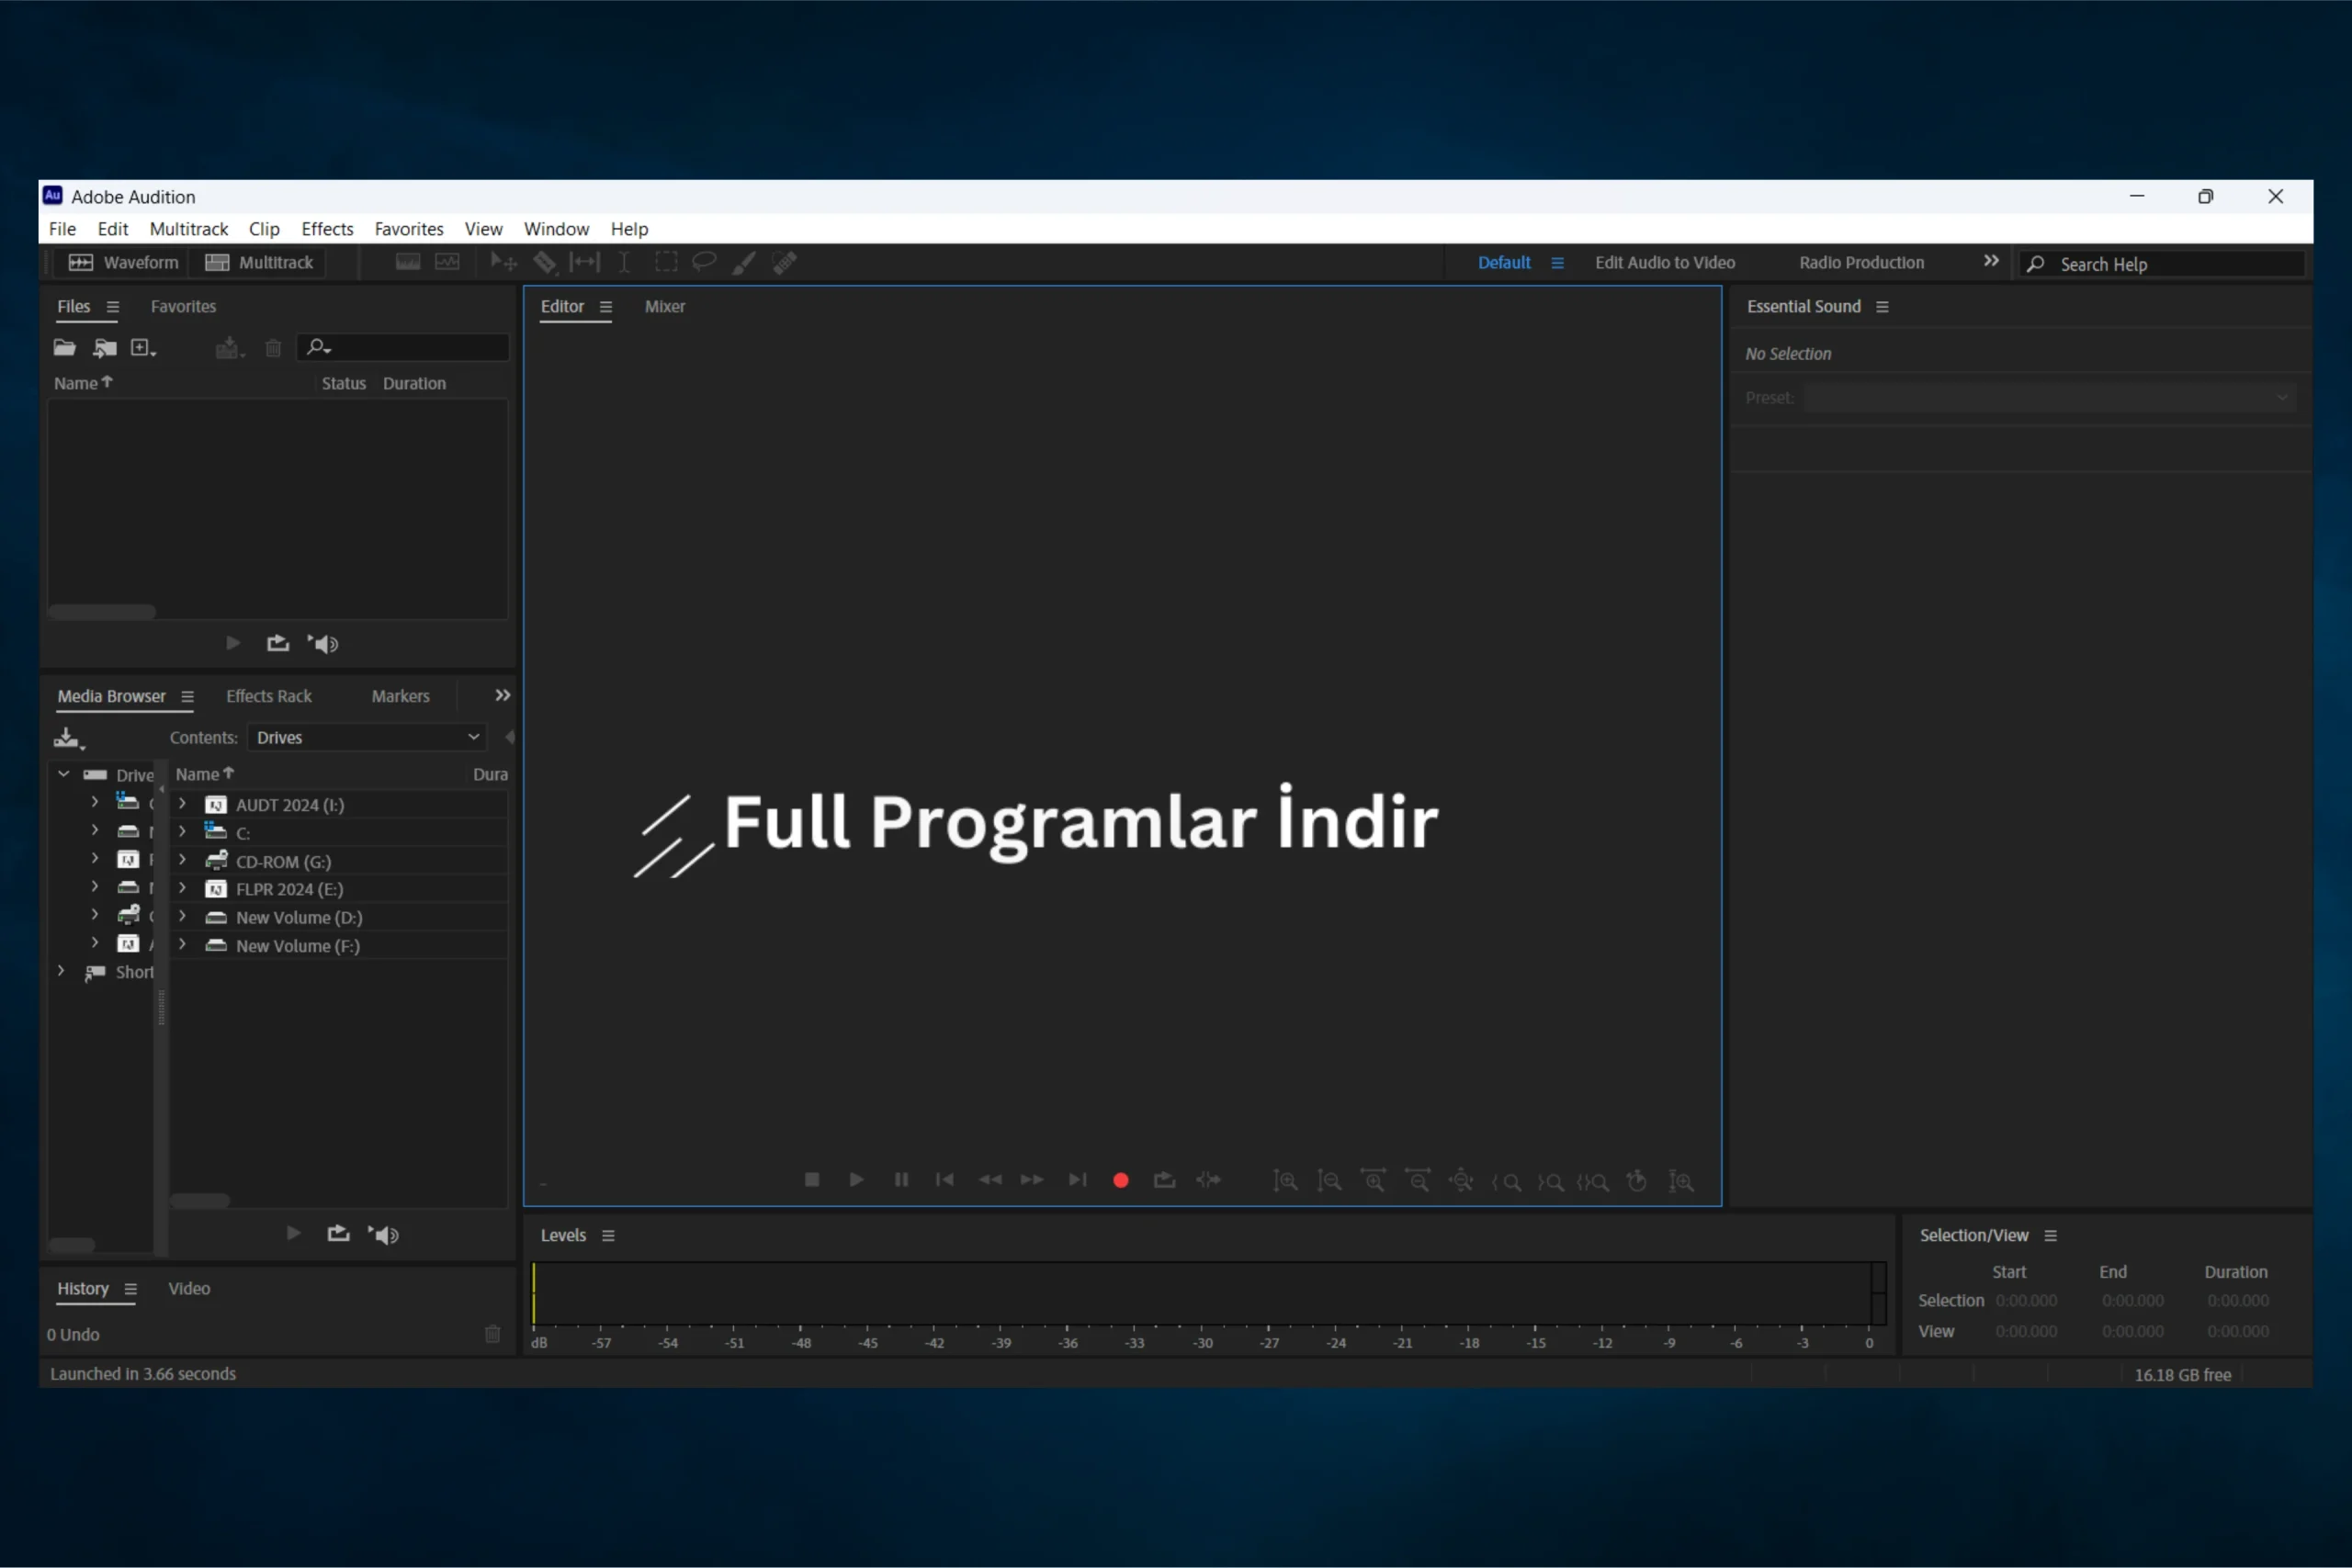Switch to the Waveform editor view
2352x1568 pixels.
[x=122, y=262]
